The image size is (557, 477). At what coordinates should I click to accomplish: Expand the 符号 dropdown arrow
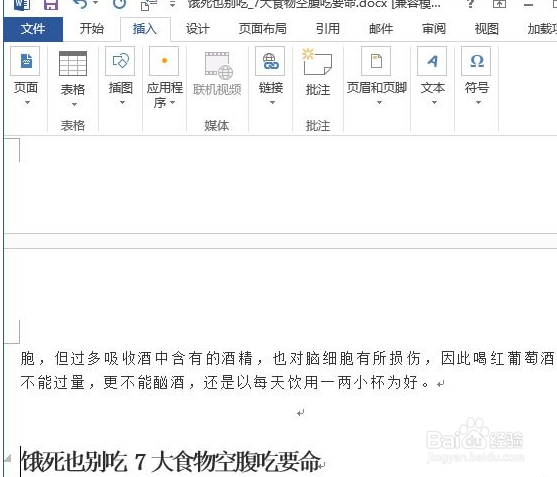coord(478,103)
